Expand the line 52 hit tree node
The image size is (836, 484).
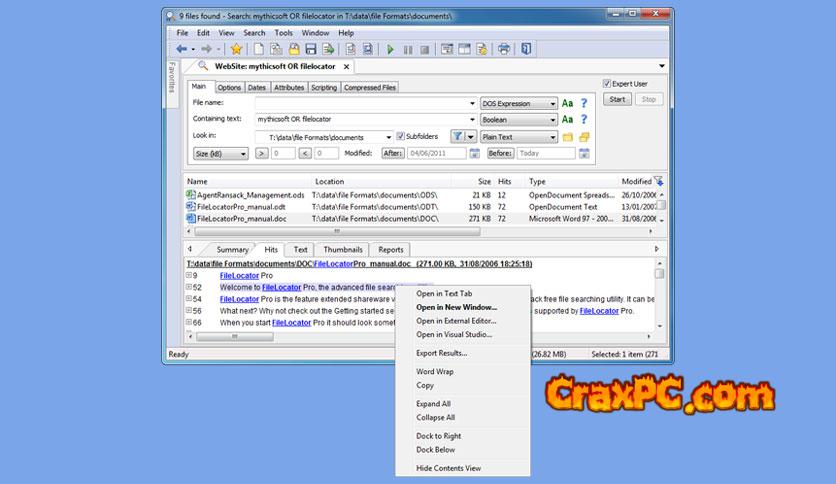click(x=189, y=287)
